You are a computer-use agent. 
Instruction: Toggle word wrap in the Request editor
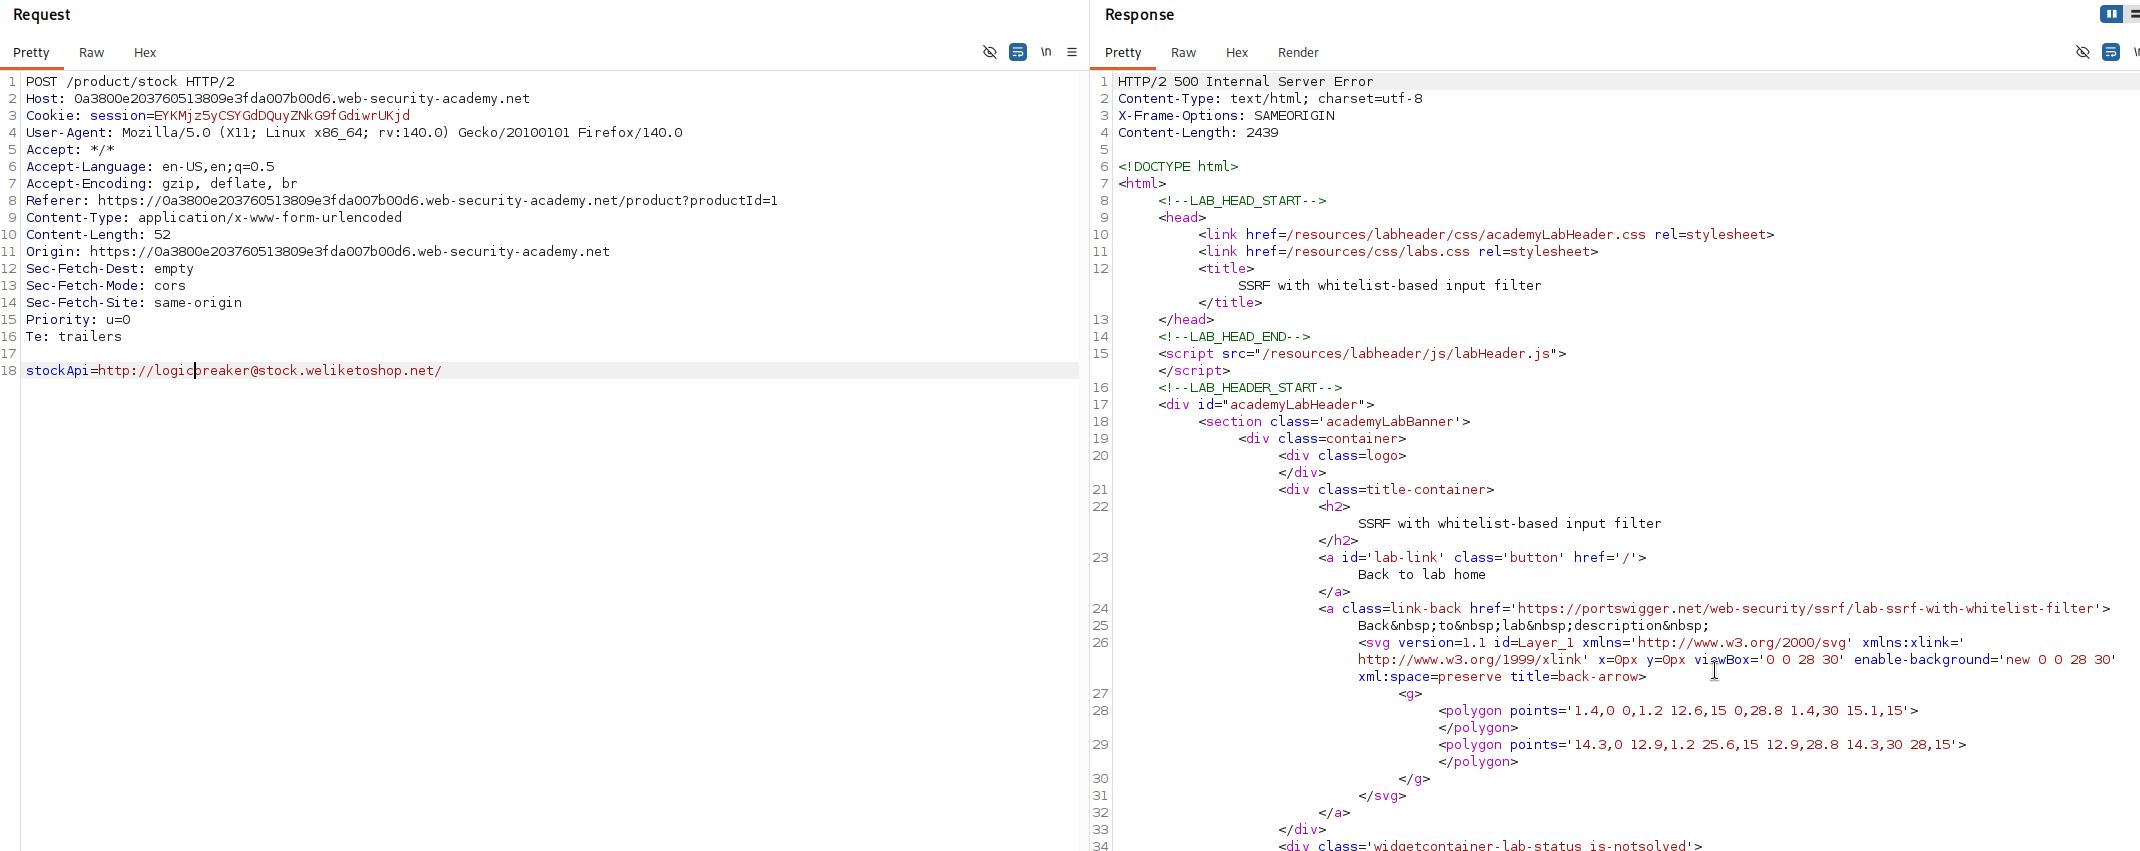(1018, 52)
